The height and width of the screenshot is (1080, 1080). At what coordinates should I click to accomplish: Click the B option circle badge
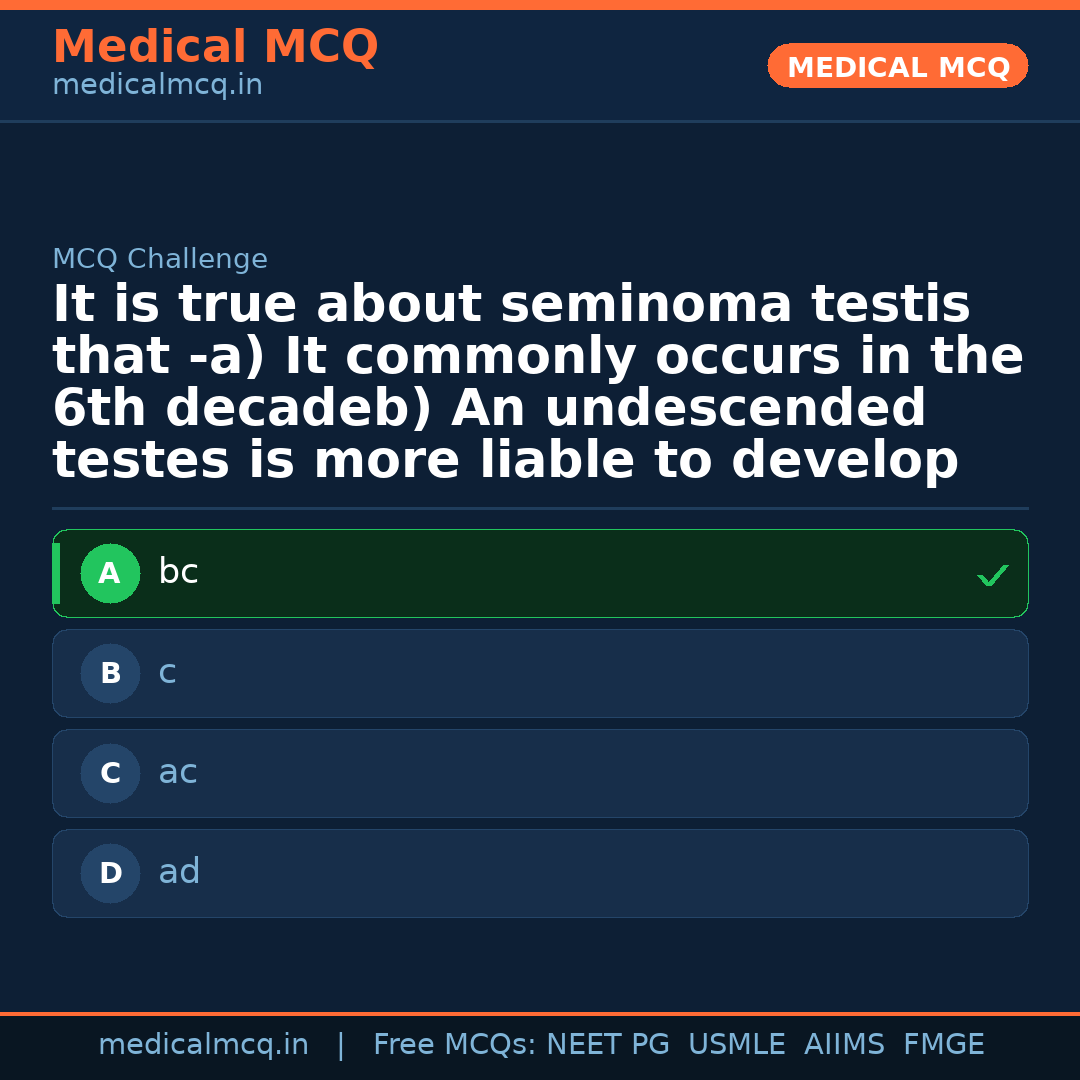(110, 674)
